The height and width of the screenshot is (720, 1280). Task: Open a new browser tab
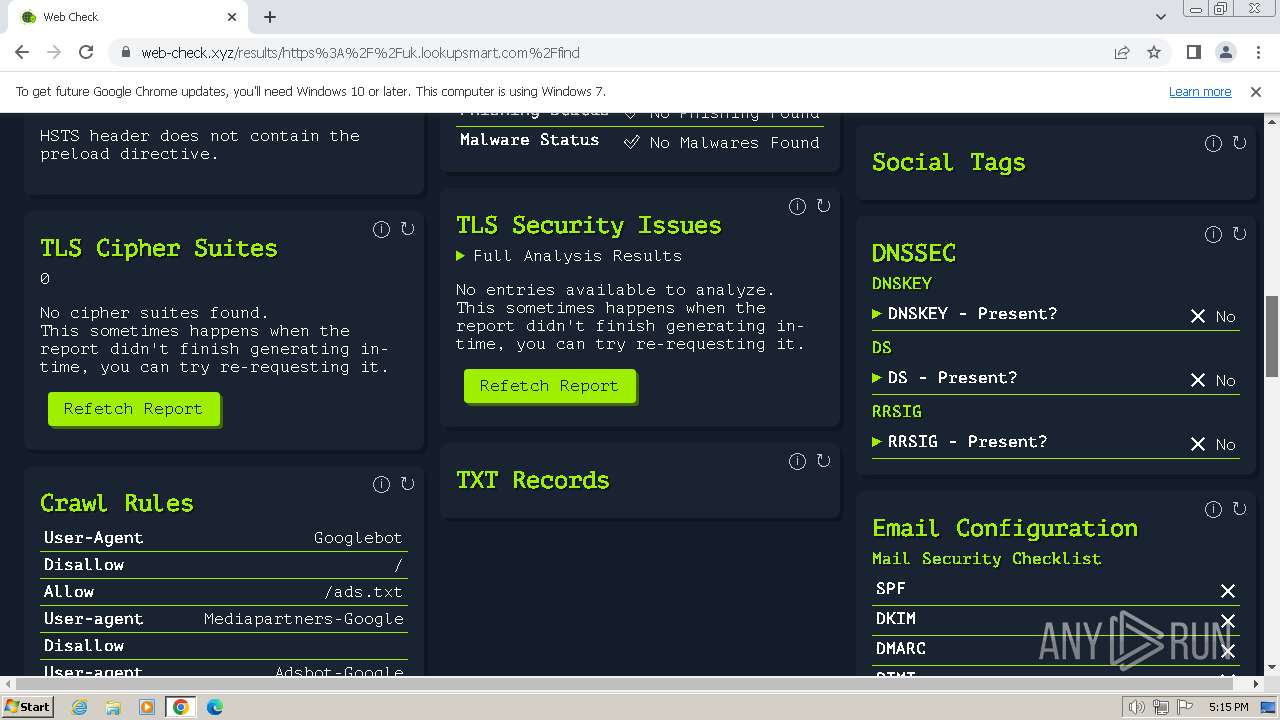click(270, 17)
